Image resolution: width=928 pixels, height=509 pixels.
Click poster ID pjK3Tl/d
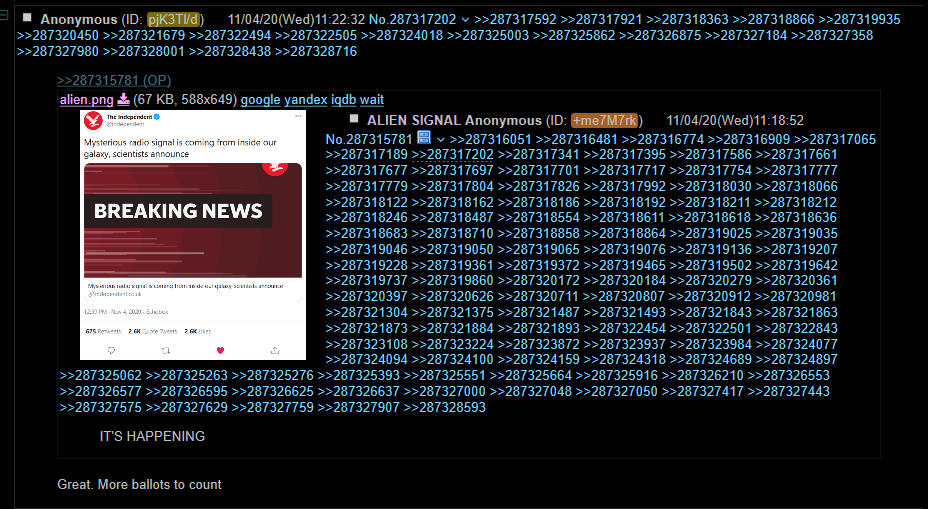pyautogui.click(x=173, y=20)
